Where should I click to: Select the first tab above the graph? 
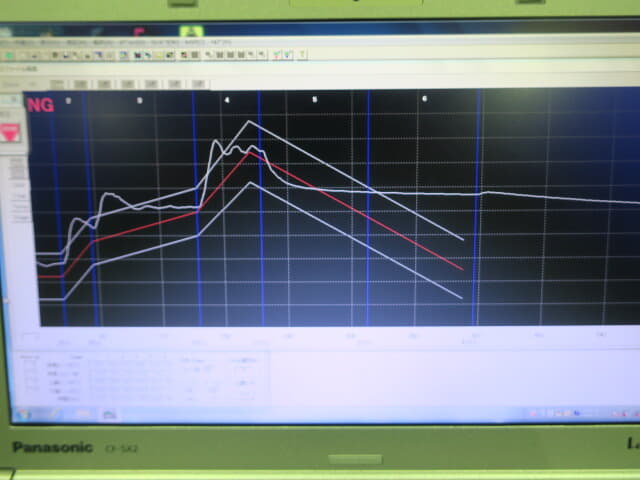(57, 84)
